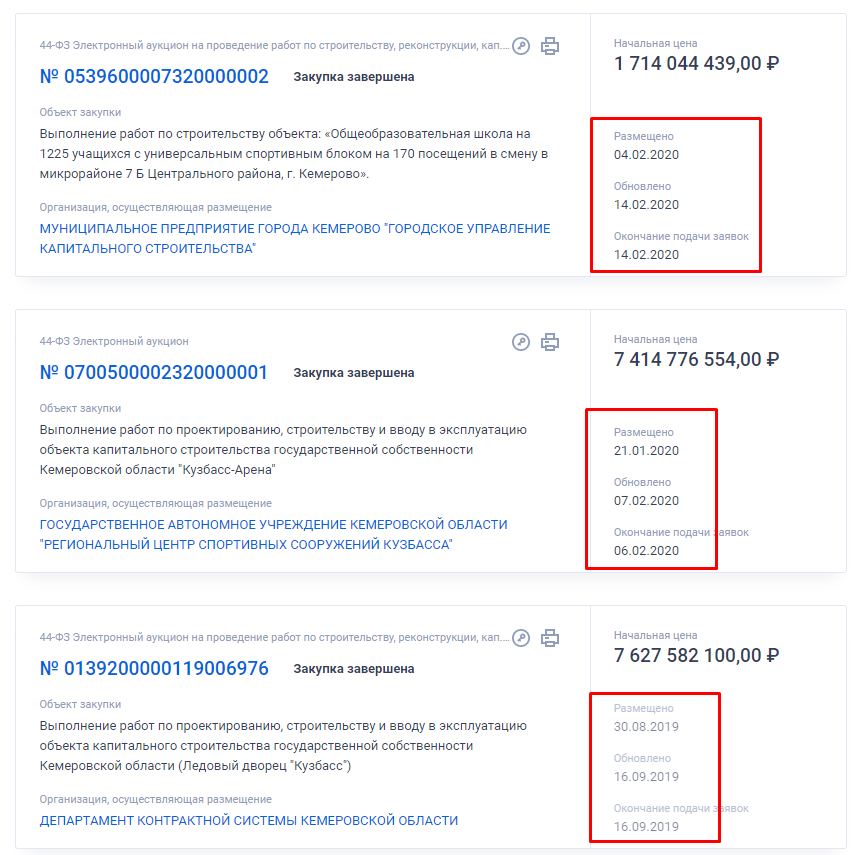The height and width of the screenshot is (855, 856).
Task: Click the initial price 7 414 776 554,00 ₽
Action: click(697, 359)
